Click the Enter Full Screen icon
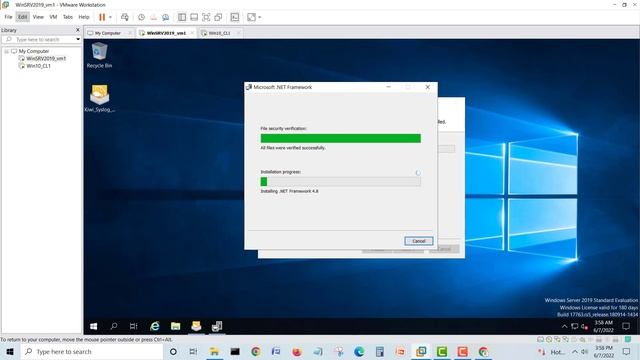 pyautogui.click(x=206, y=17)
